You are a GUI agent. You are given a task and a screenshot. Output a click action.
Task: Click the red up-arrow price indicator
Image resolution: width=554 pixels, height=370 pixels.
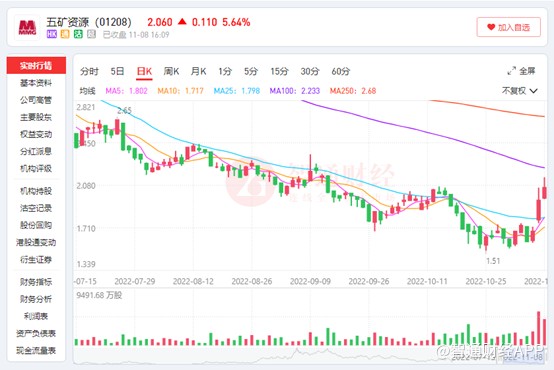(x=182, y=22)
